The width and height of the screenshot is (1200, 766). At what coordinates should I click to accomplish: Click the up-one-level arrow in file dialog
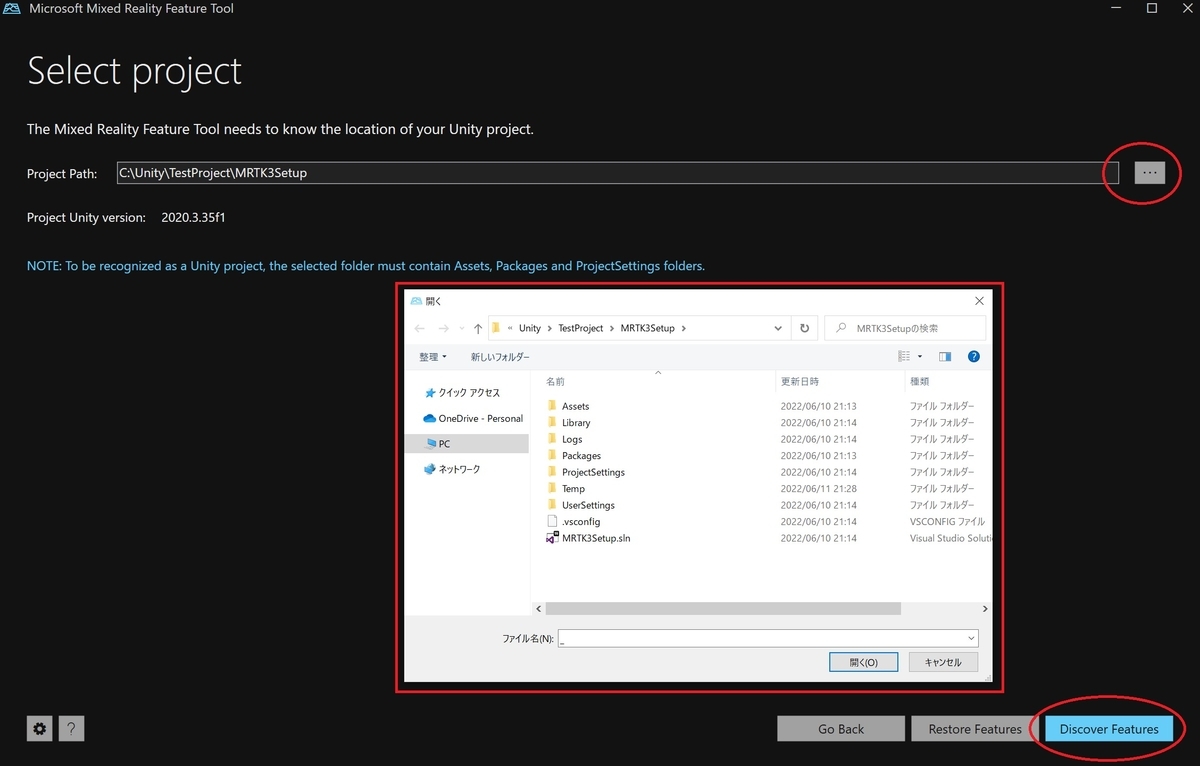[x=478, y=328]
